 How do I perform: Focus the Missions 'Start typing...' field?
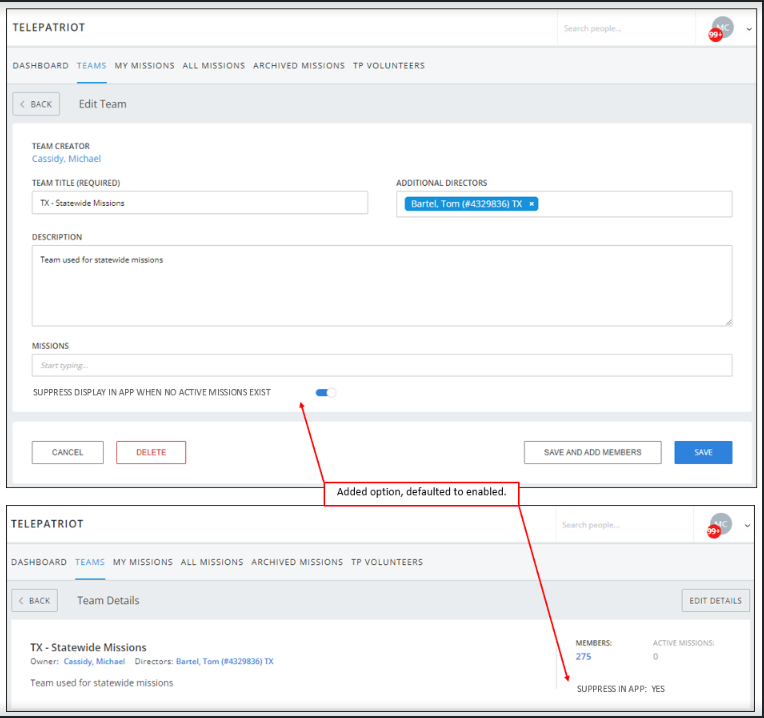pyautogui.click(x=381, y=365)
